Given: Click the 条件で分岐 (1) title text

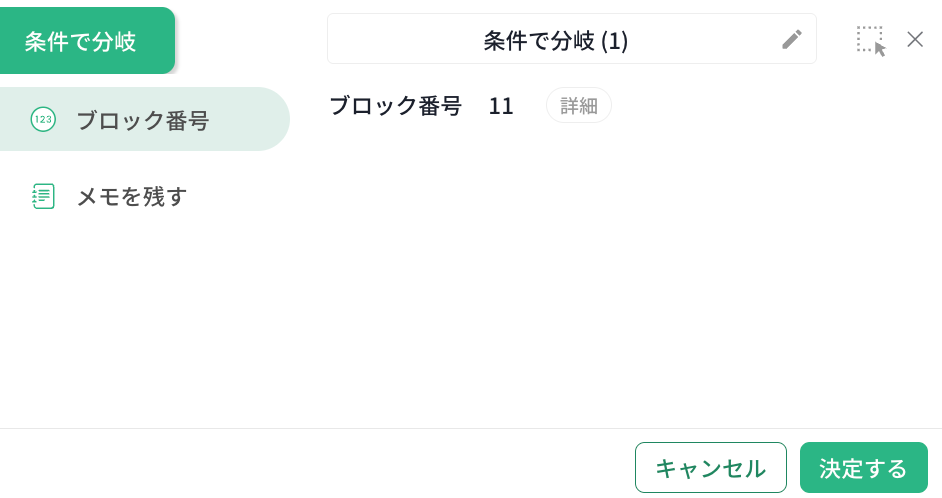Looking at the screenshot, I should coord(556,40).
